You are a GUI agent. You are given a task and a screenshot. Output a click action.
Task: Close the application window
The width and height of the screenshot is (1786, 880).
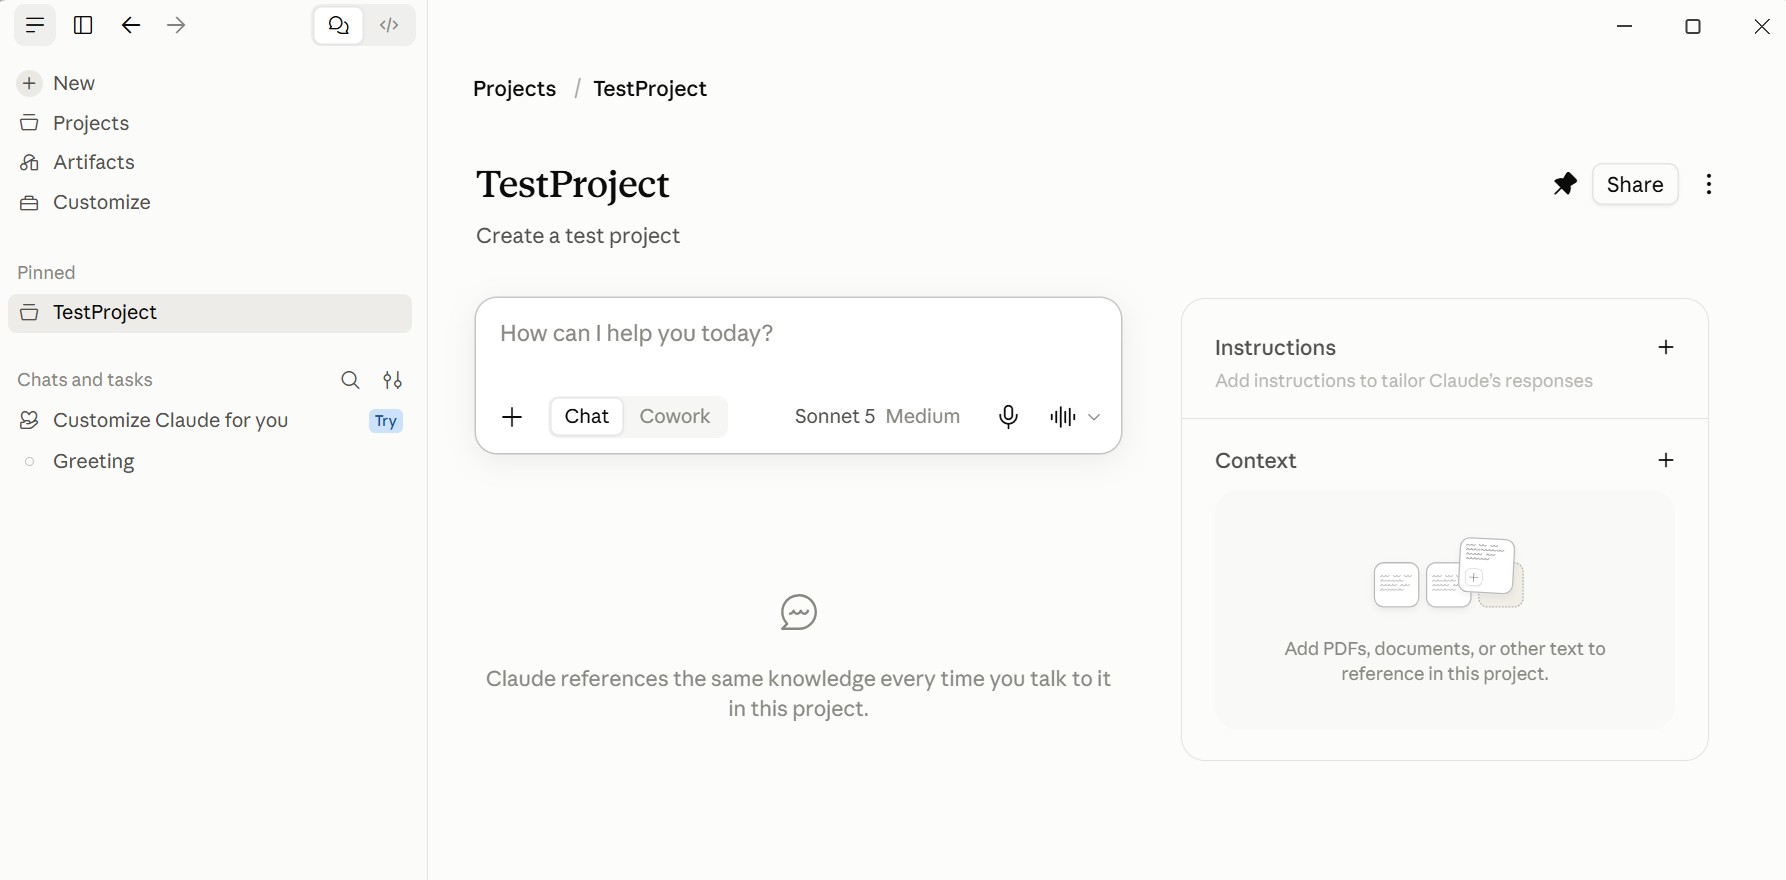[1762, 26]
